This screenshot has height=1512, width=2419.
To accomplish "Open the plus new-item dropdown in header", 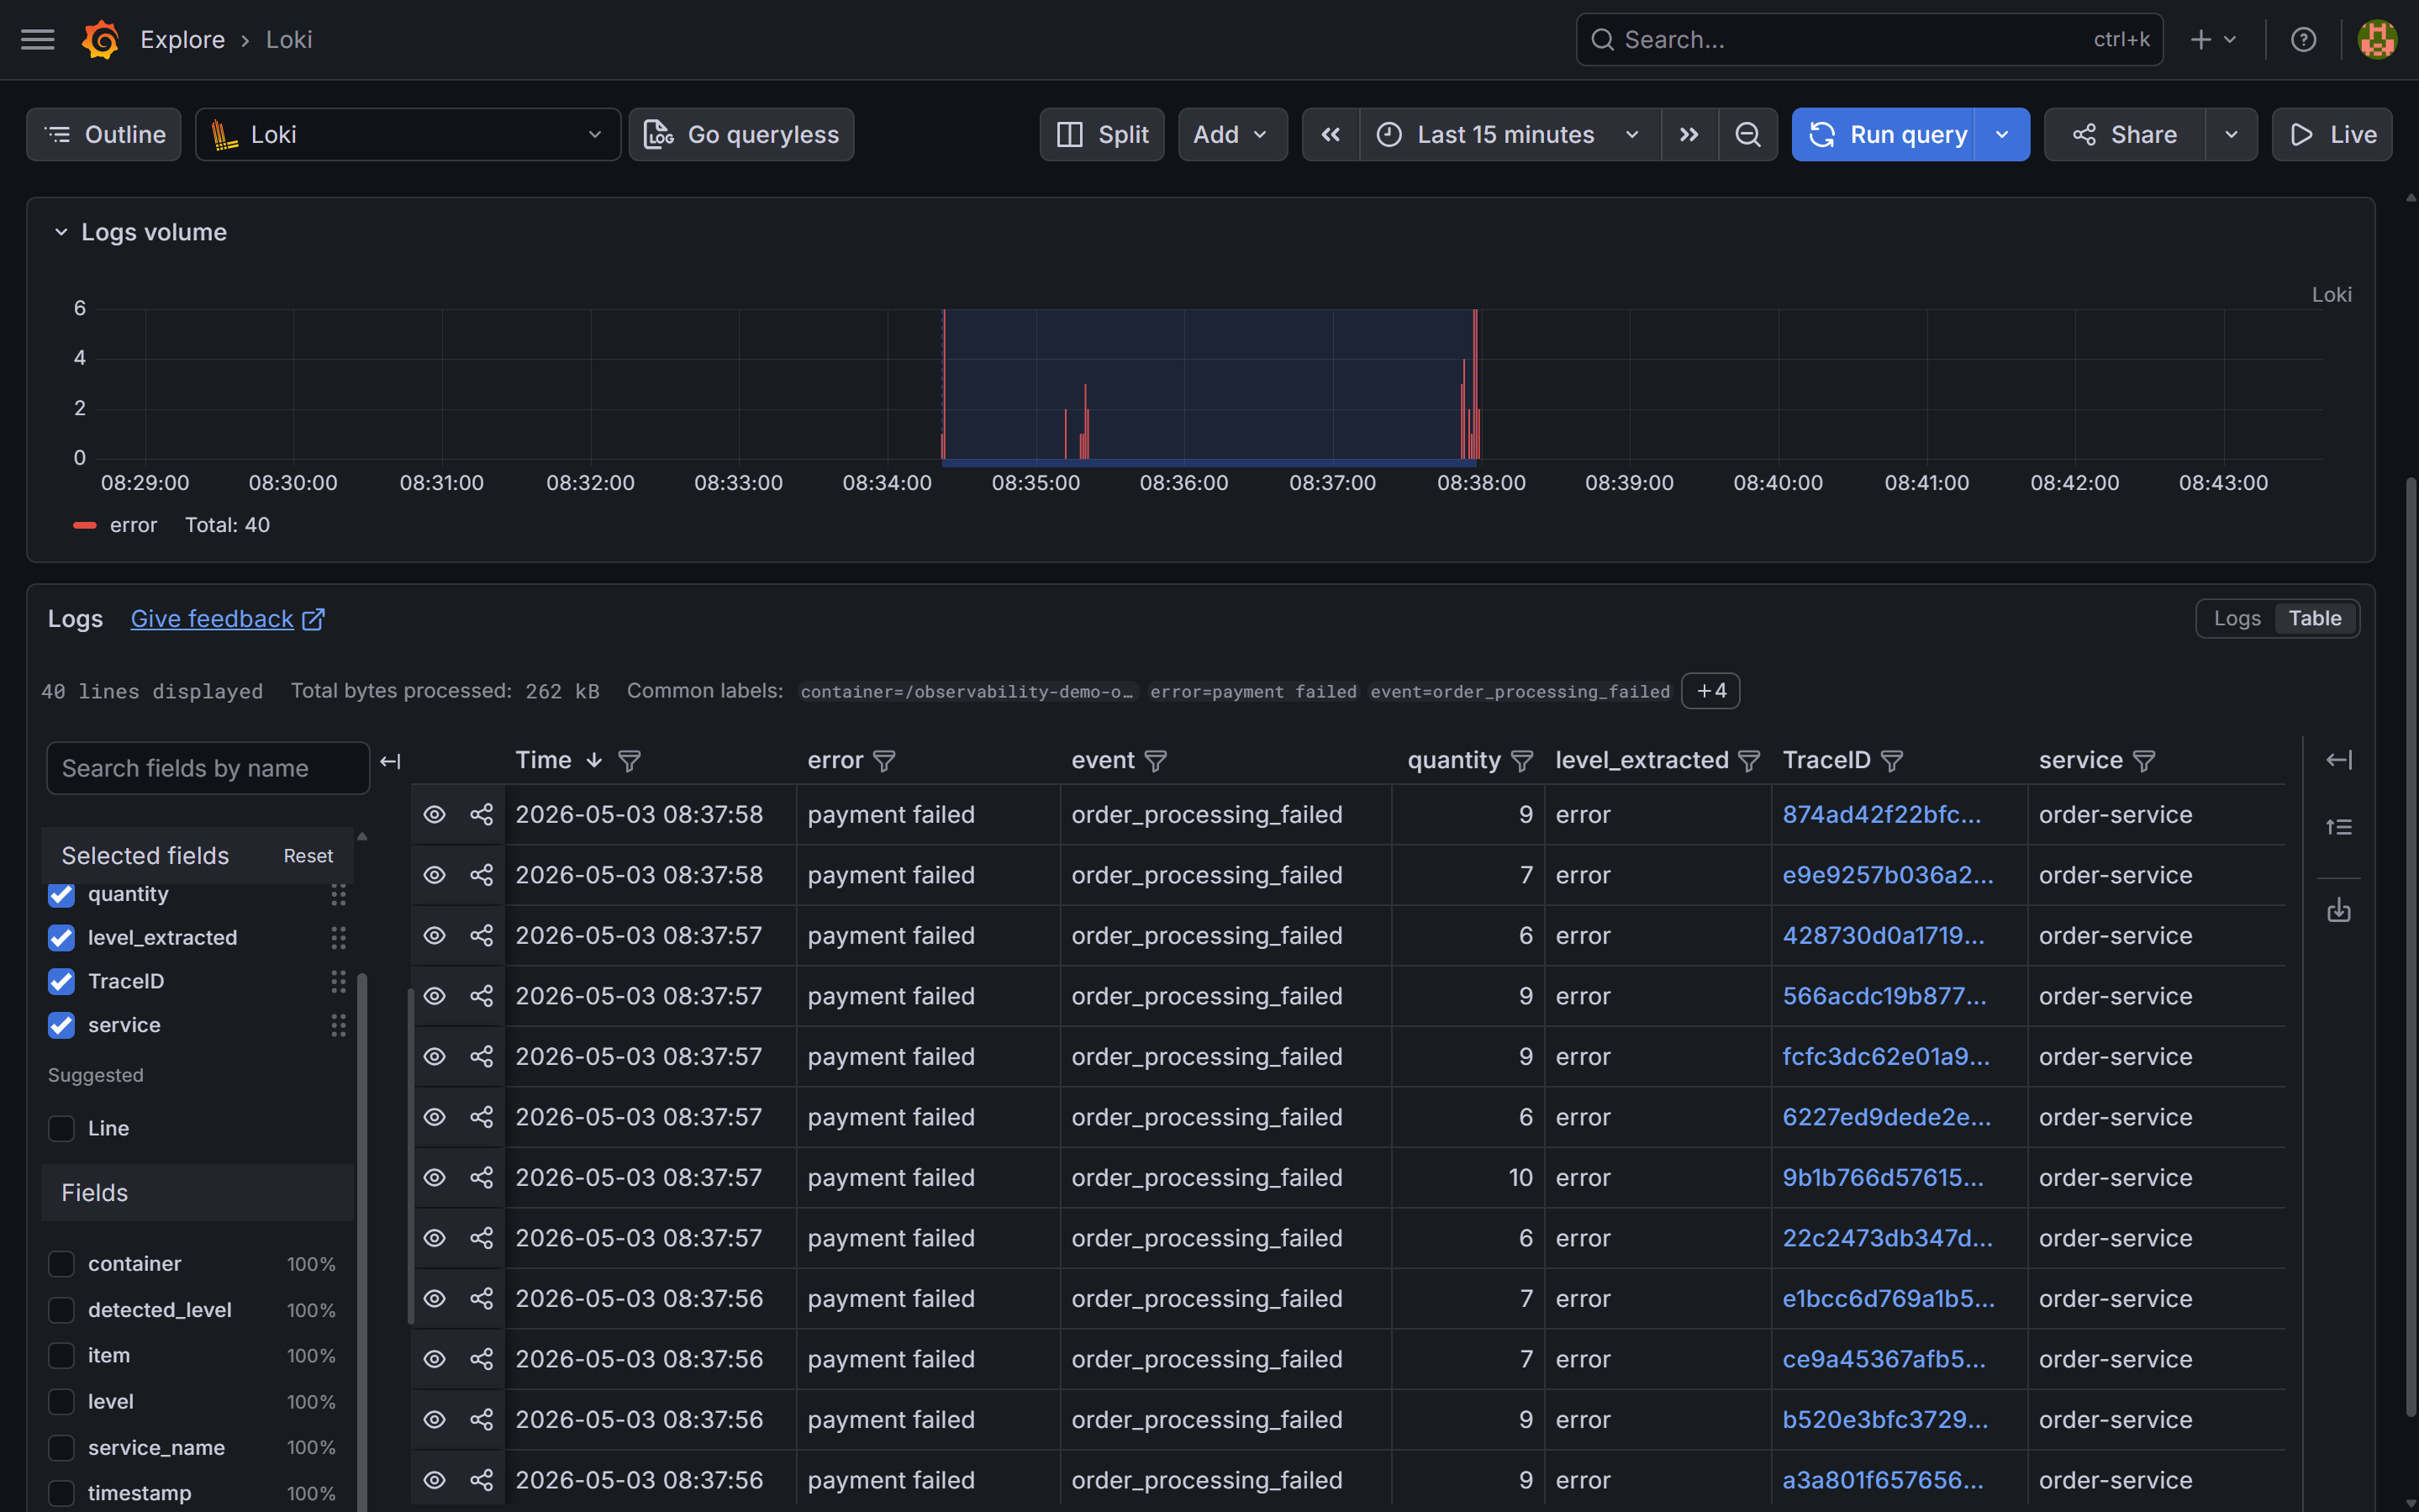I will coord(2213,40).
